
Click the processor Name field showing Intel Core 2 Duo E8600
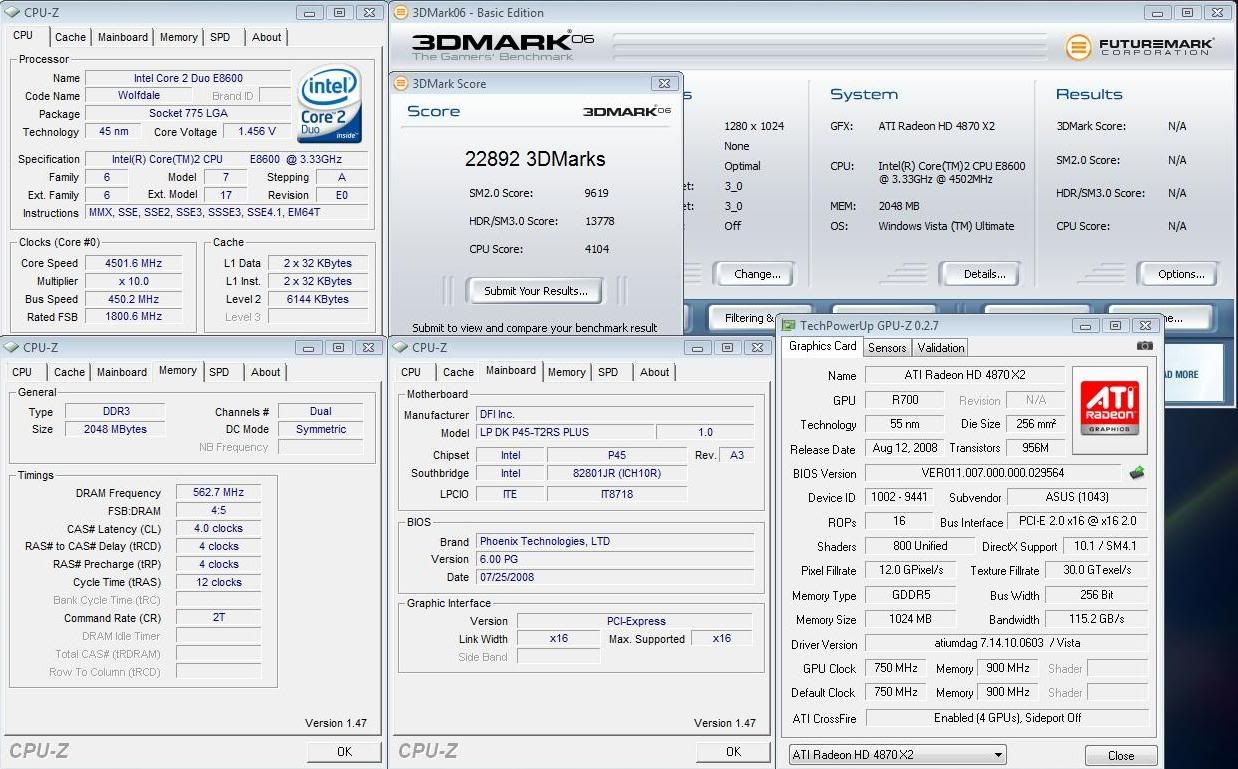coord(188,78)
